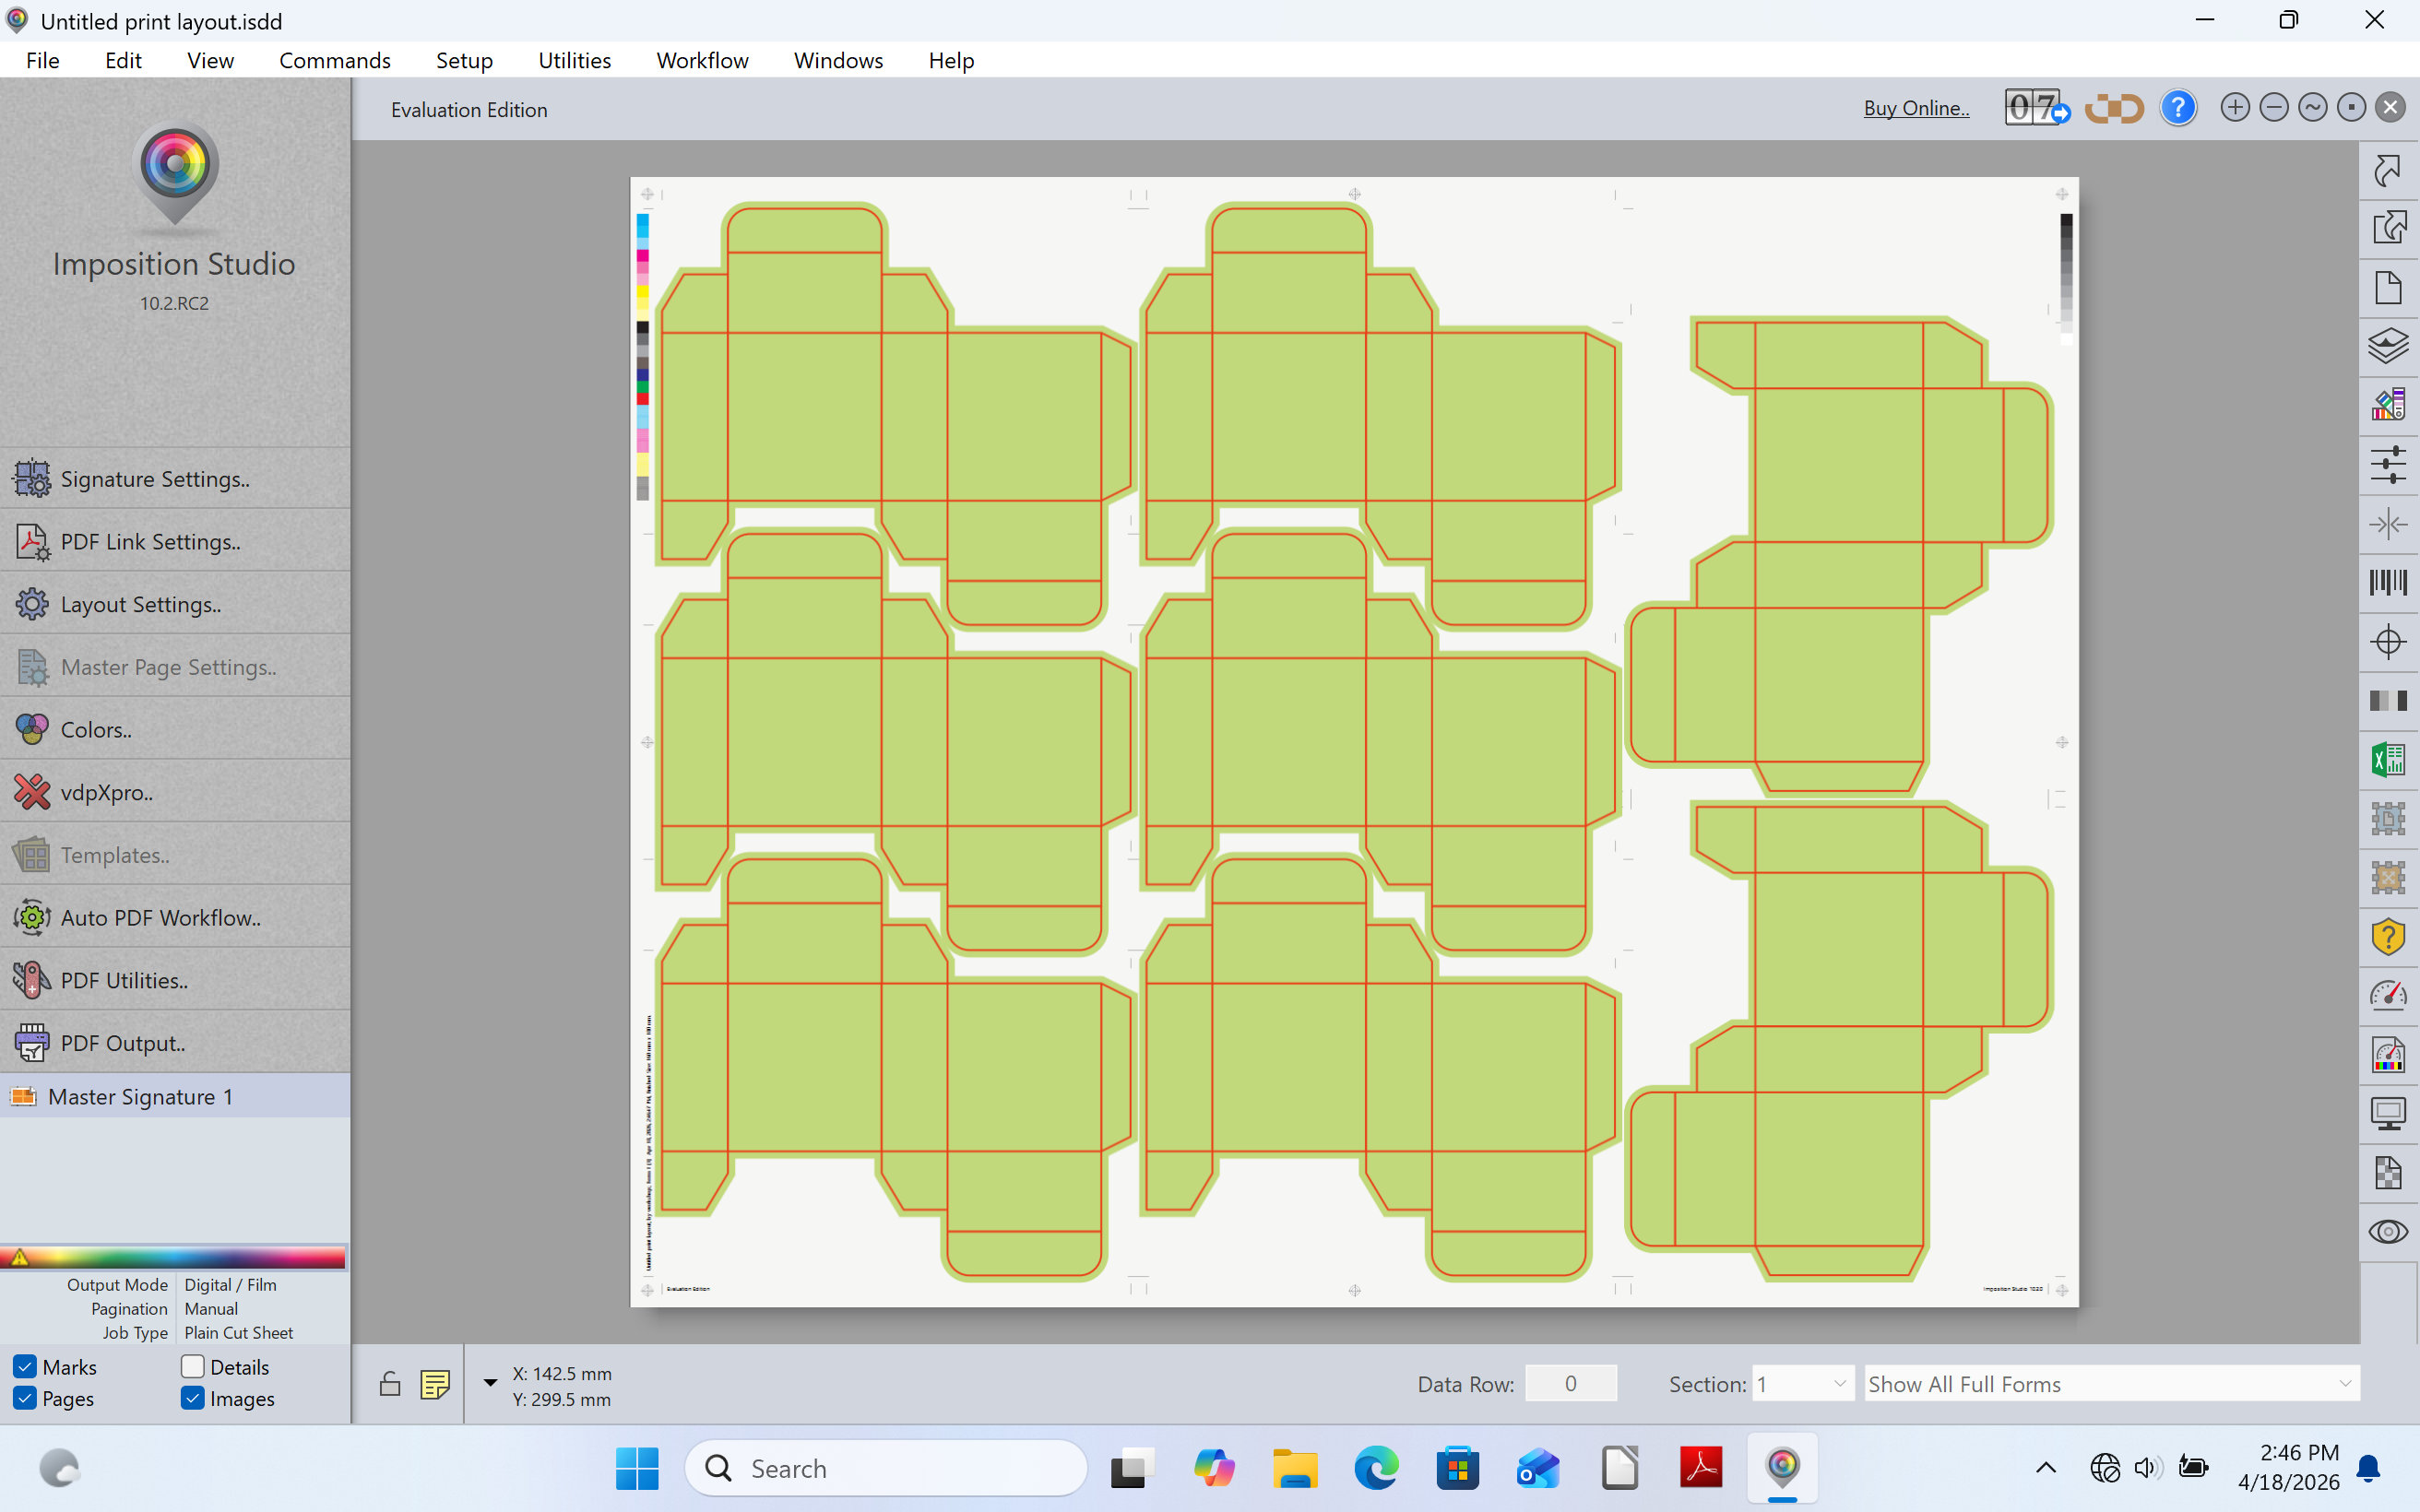Click the yellow sticky notes icon
Image resolution: width=2420 pixels, height=1512 pixels.
(x=435, y=1384)
